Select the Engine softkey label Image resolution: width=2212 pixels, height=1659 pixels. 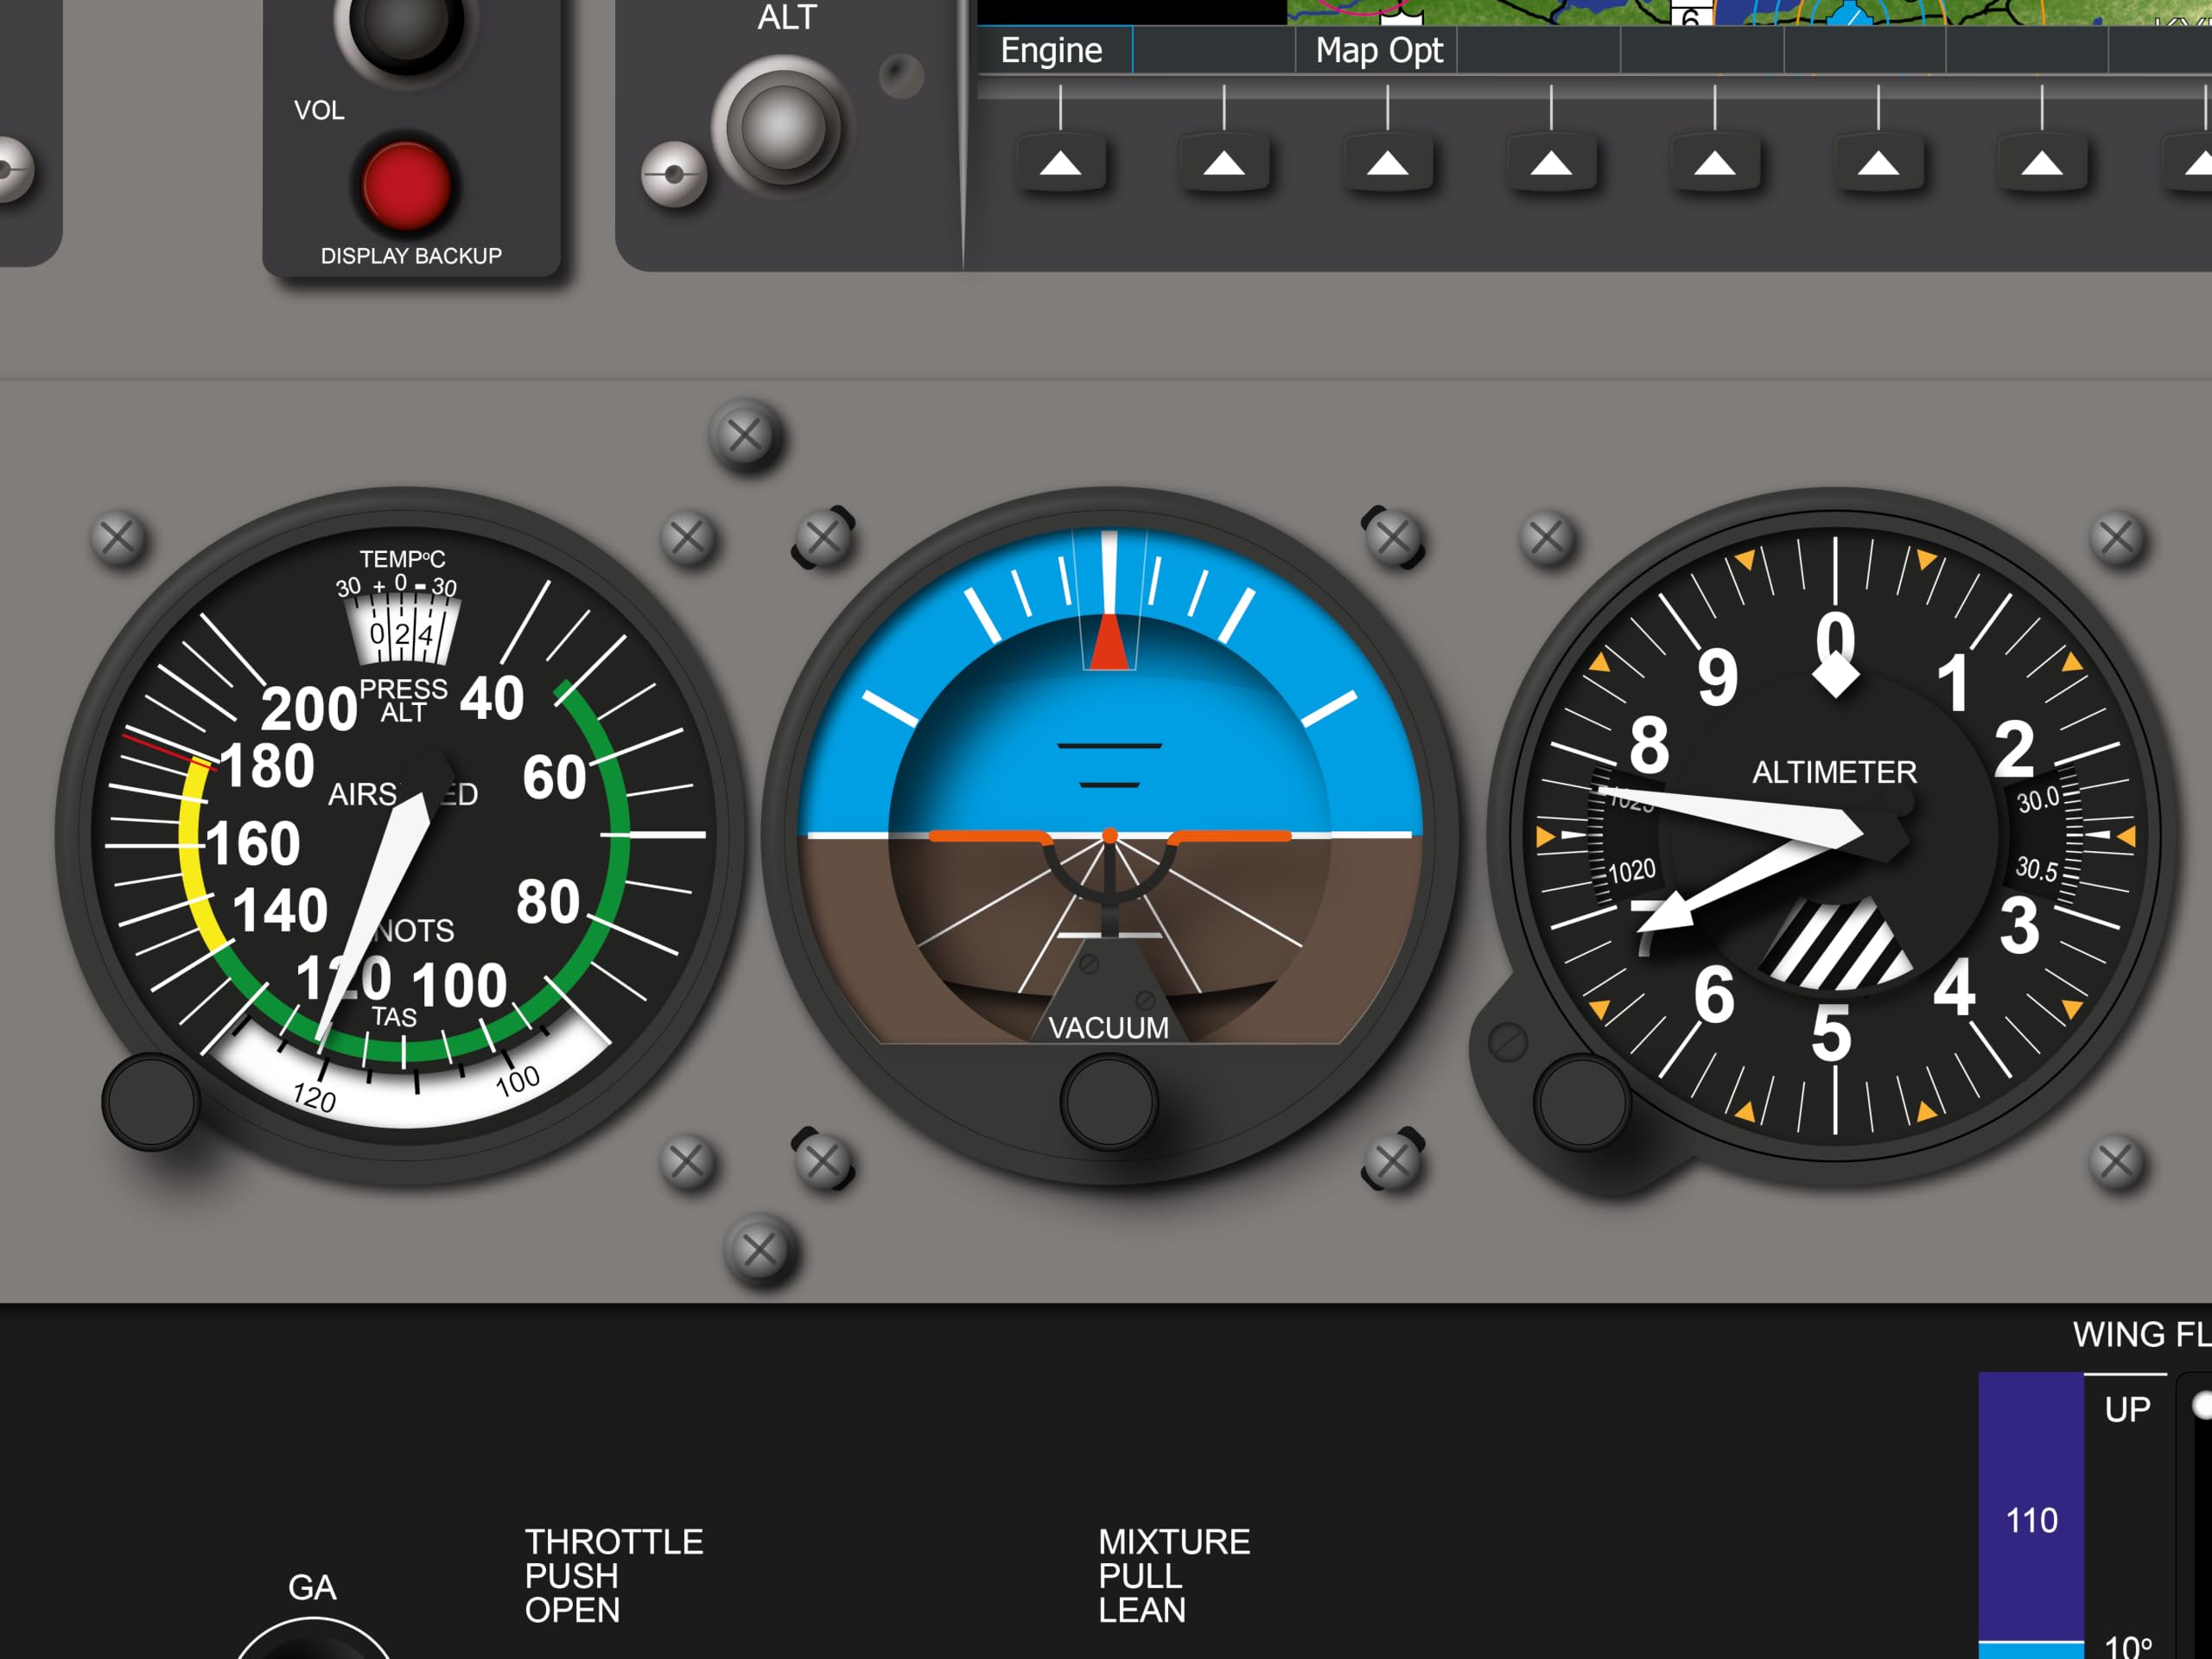pos(1052,50)
